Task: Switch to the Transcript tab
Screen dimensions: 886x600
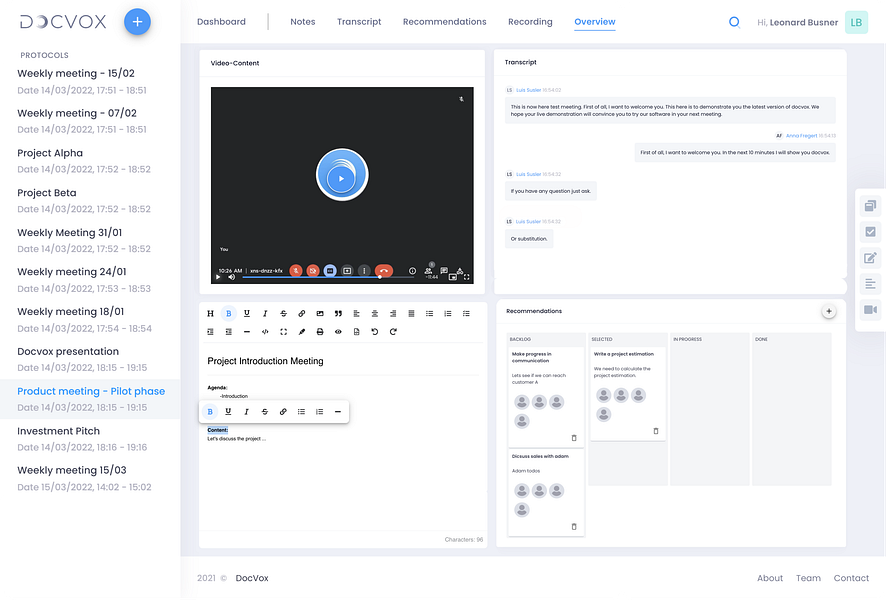Action: click(x=359, y=22)
